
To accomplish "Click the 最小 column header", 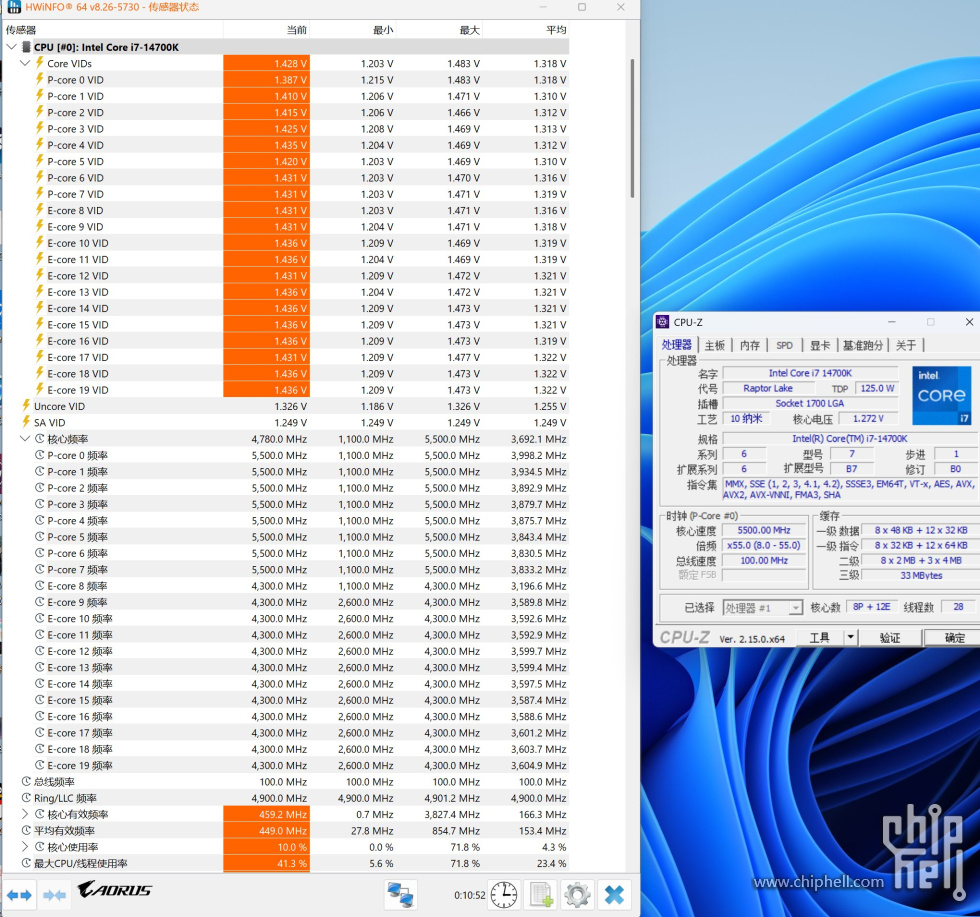I will click(x=352, y=29).
